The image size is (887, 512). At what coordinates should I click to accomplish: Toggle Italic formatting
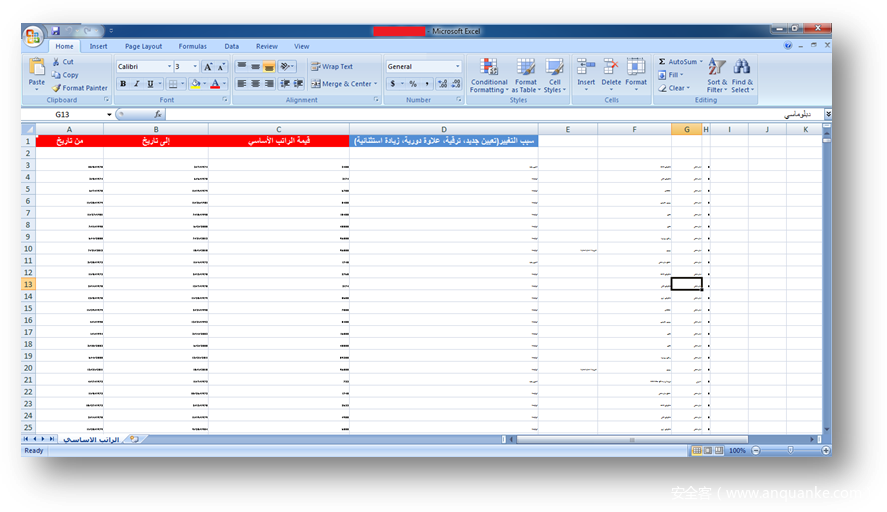coord(136,84)
